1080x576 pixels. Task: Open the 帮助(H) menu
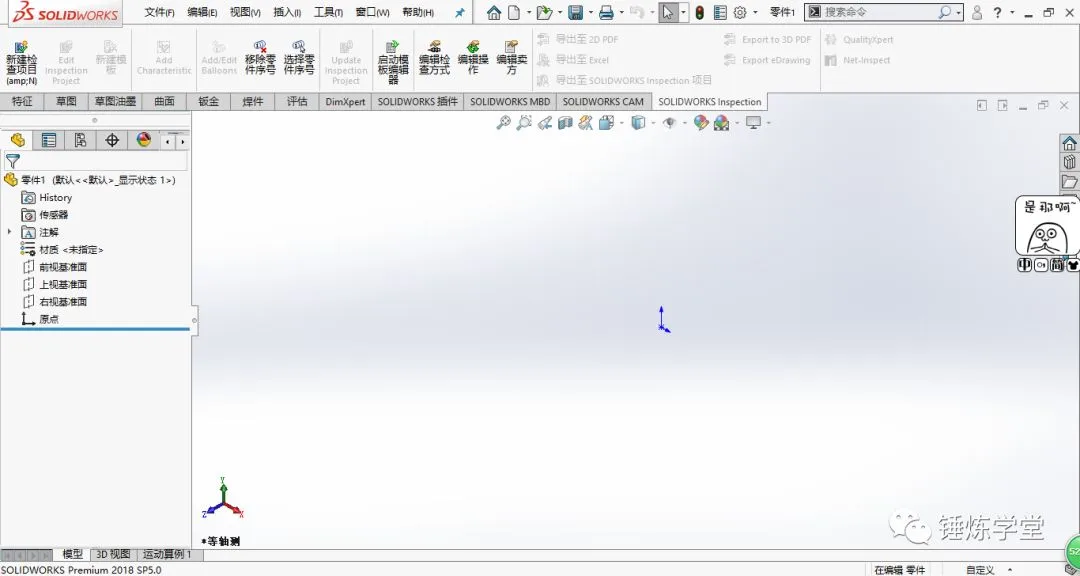point(418,12)
